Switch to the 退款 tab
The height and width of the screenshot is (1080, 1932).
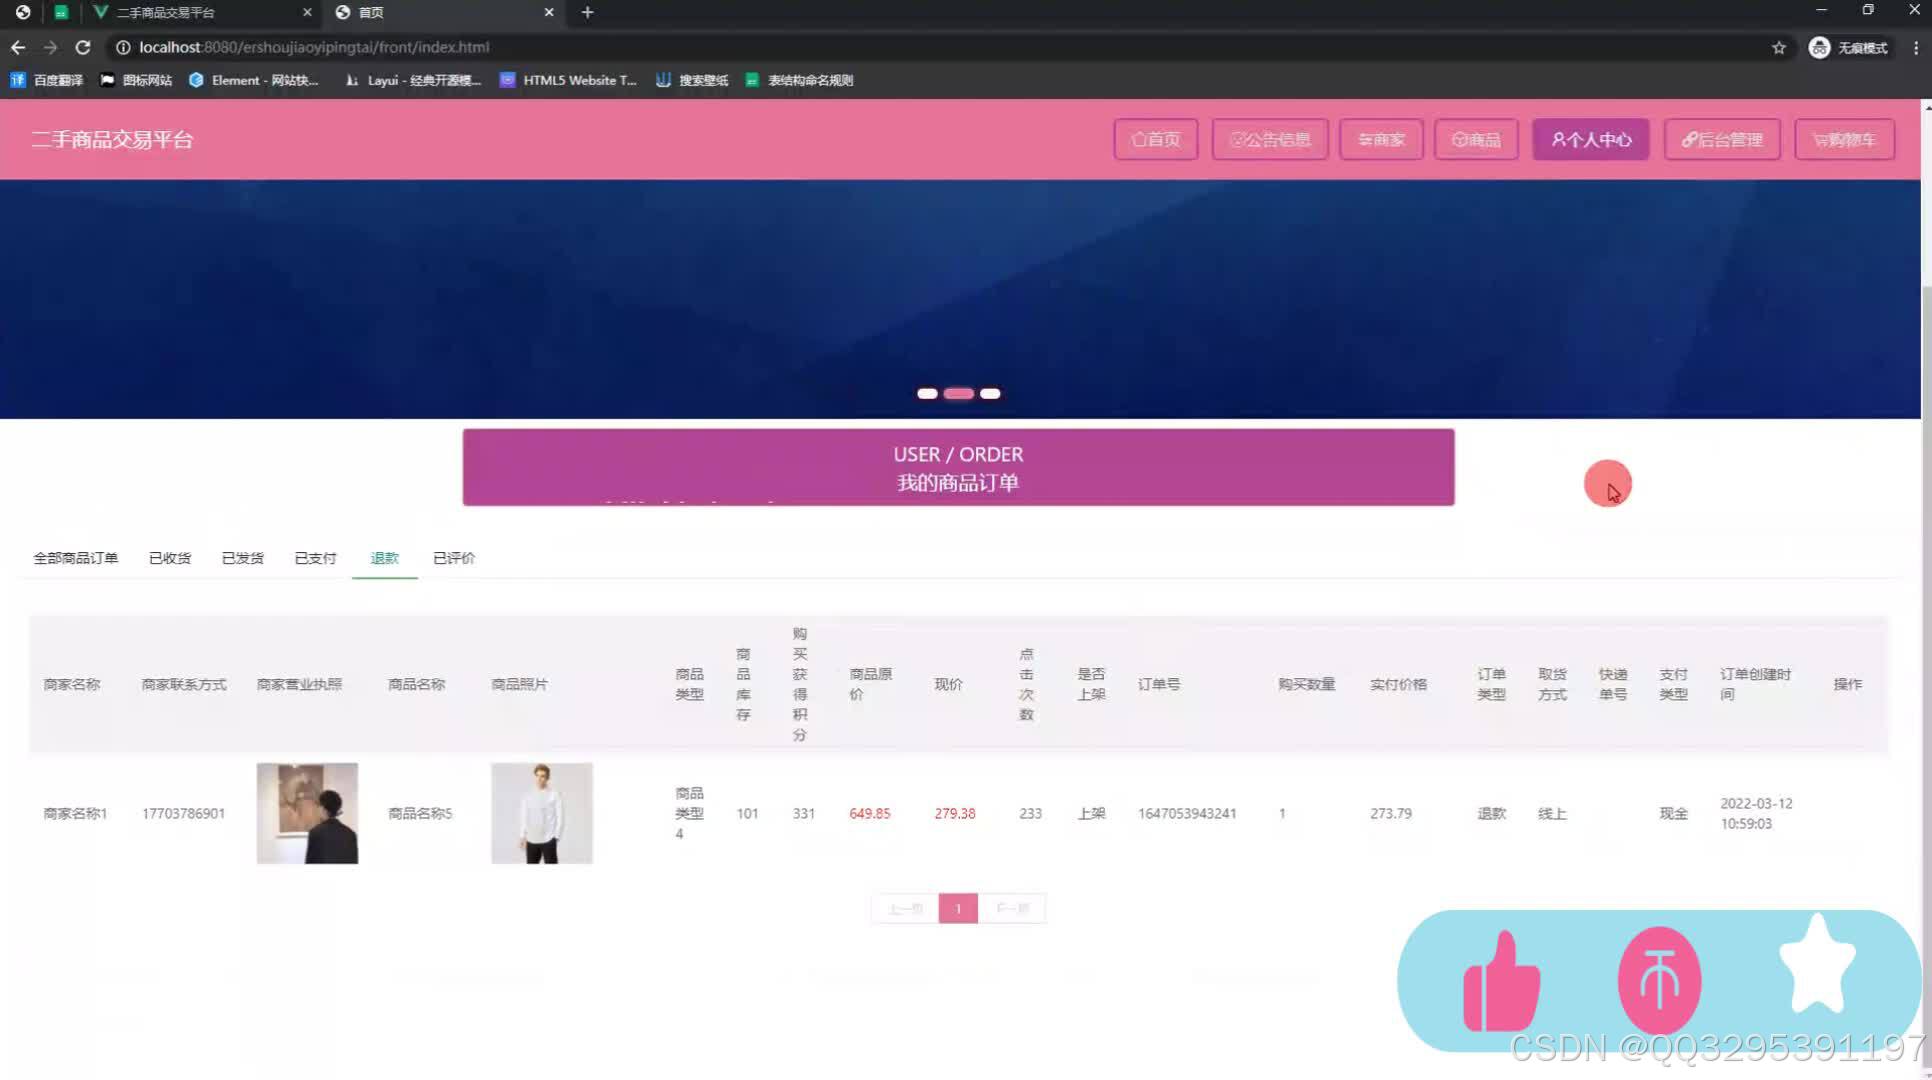pos(384,558)
